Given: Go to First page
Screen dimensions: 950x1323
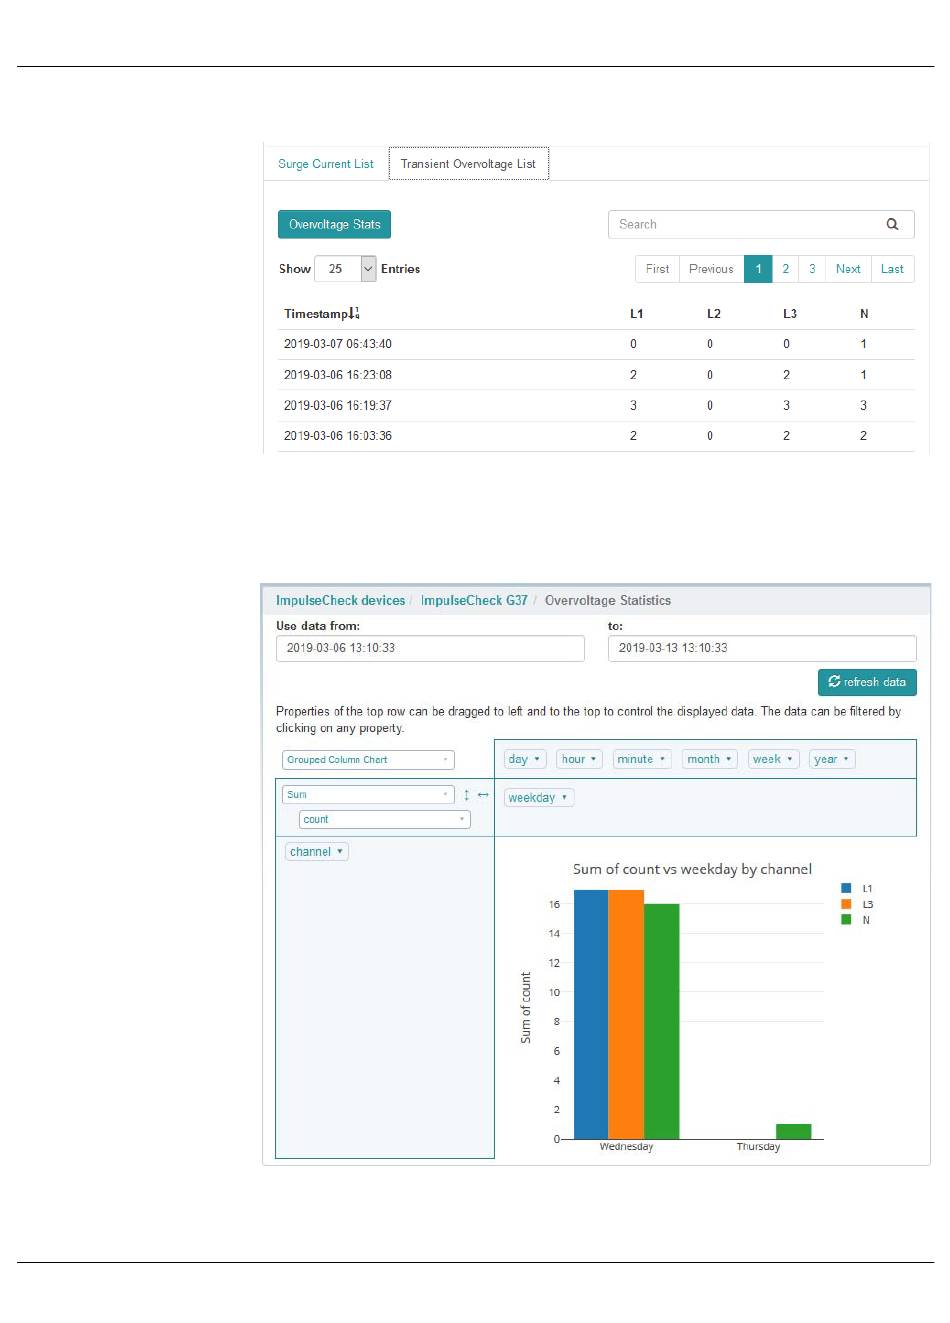Looking at the screenshot, I should tap(657, 269).
